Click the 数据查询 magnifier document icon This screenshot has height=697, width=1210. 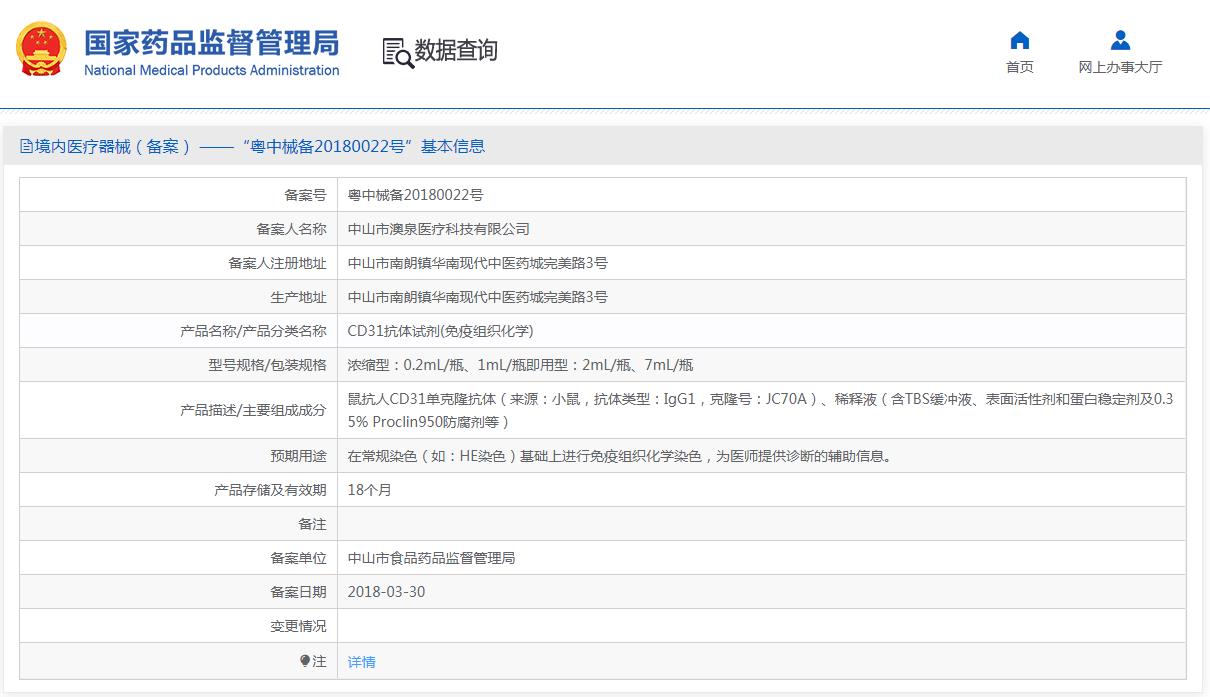[398, 52]
